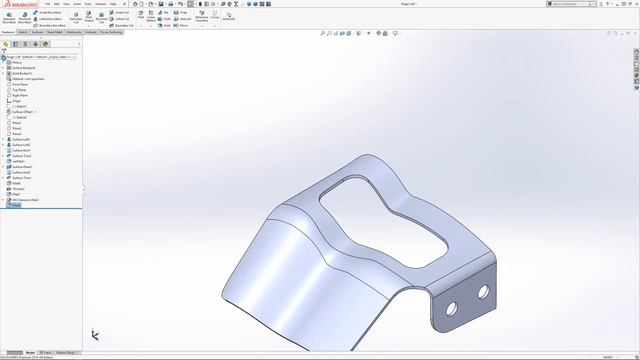Pick the Boundary Boss/Base command
Viewport: 640px width, 360px height.
click(49, 25)
